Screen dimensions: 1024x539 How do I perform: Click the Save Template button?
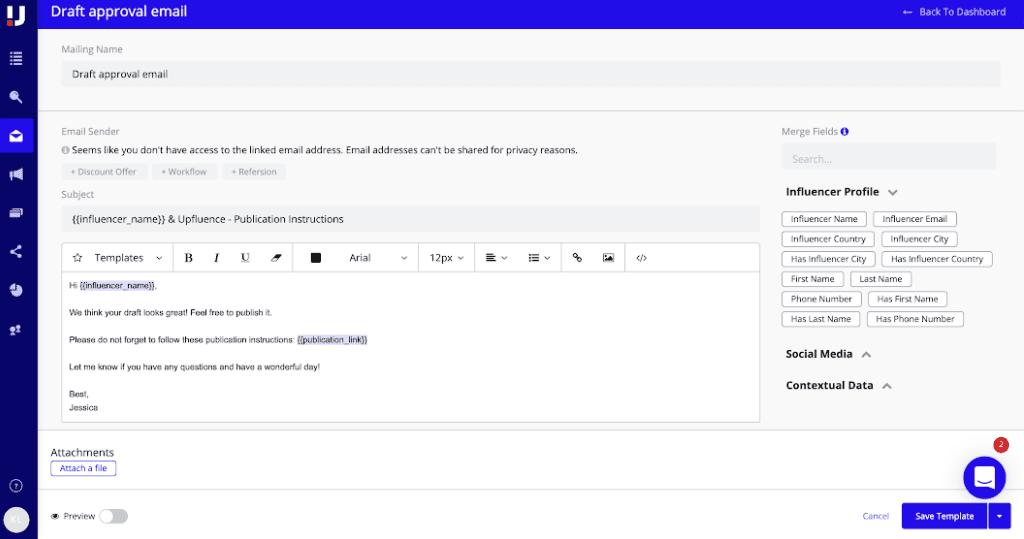tap(944, 516)
